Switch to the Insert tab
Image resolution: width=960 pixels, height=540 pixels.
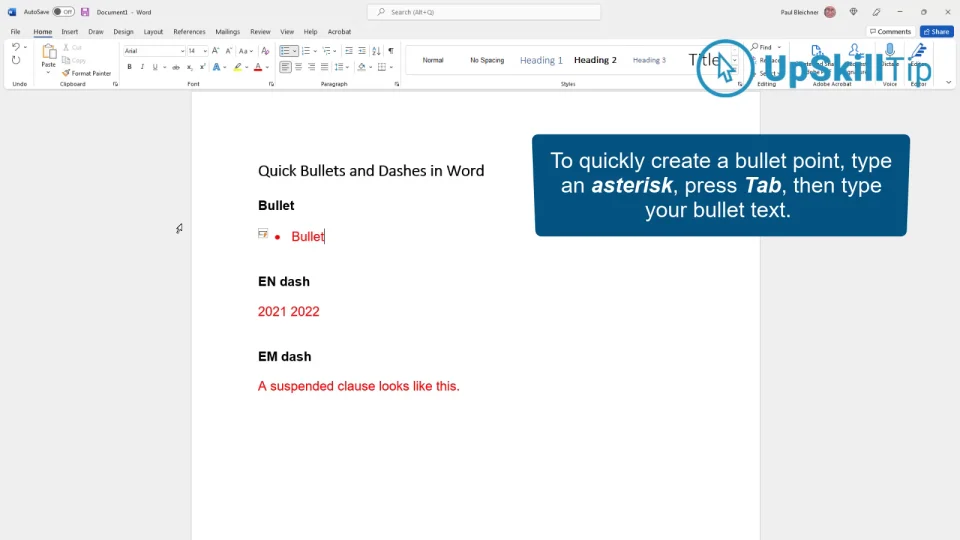tap(69, 32)
